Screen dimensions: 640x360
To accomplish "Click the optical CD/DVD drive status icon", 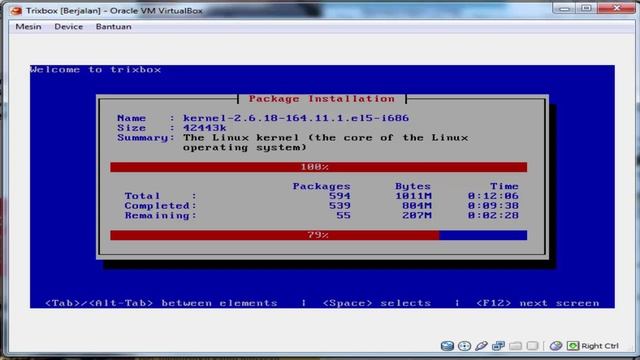I will click(464, 346).
